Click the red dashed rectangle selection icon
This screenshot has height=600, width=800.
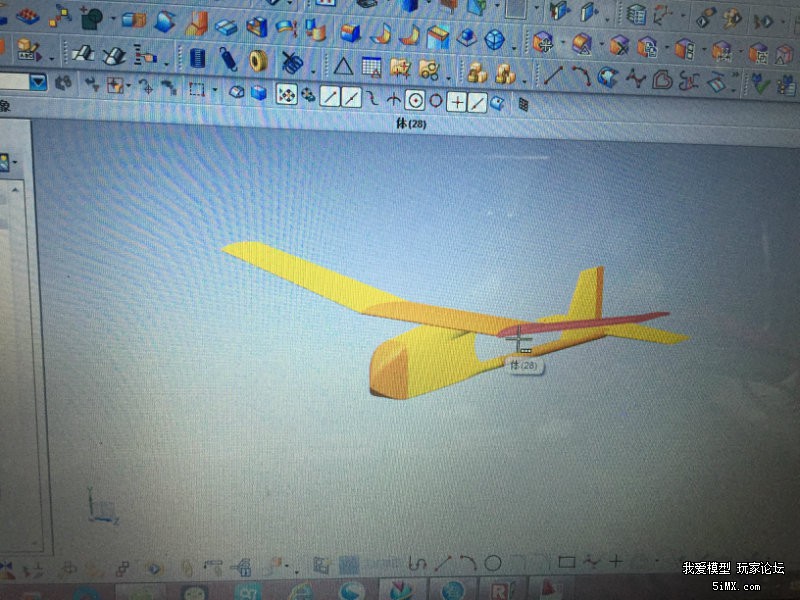pos(196,90)
